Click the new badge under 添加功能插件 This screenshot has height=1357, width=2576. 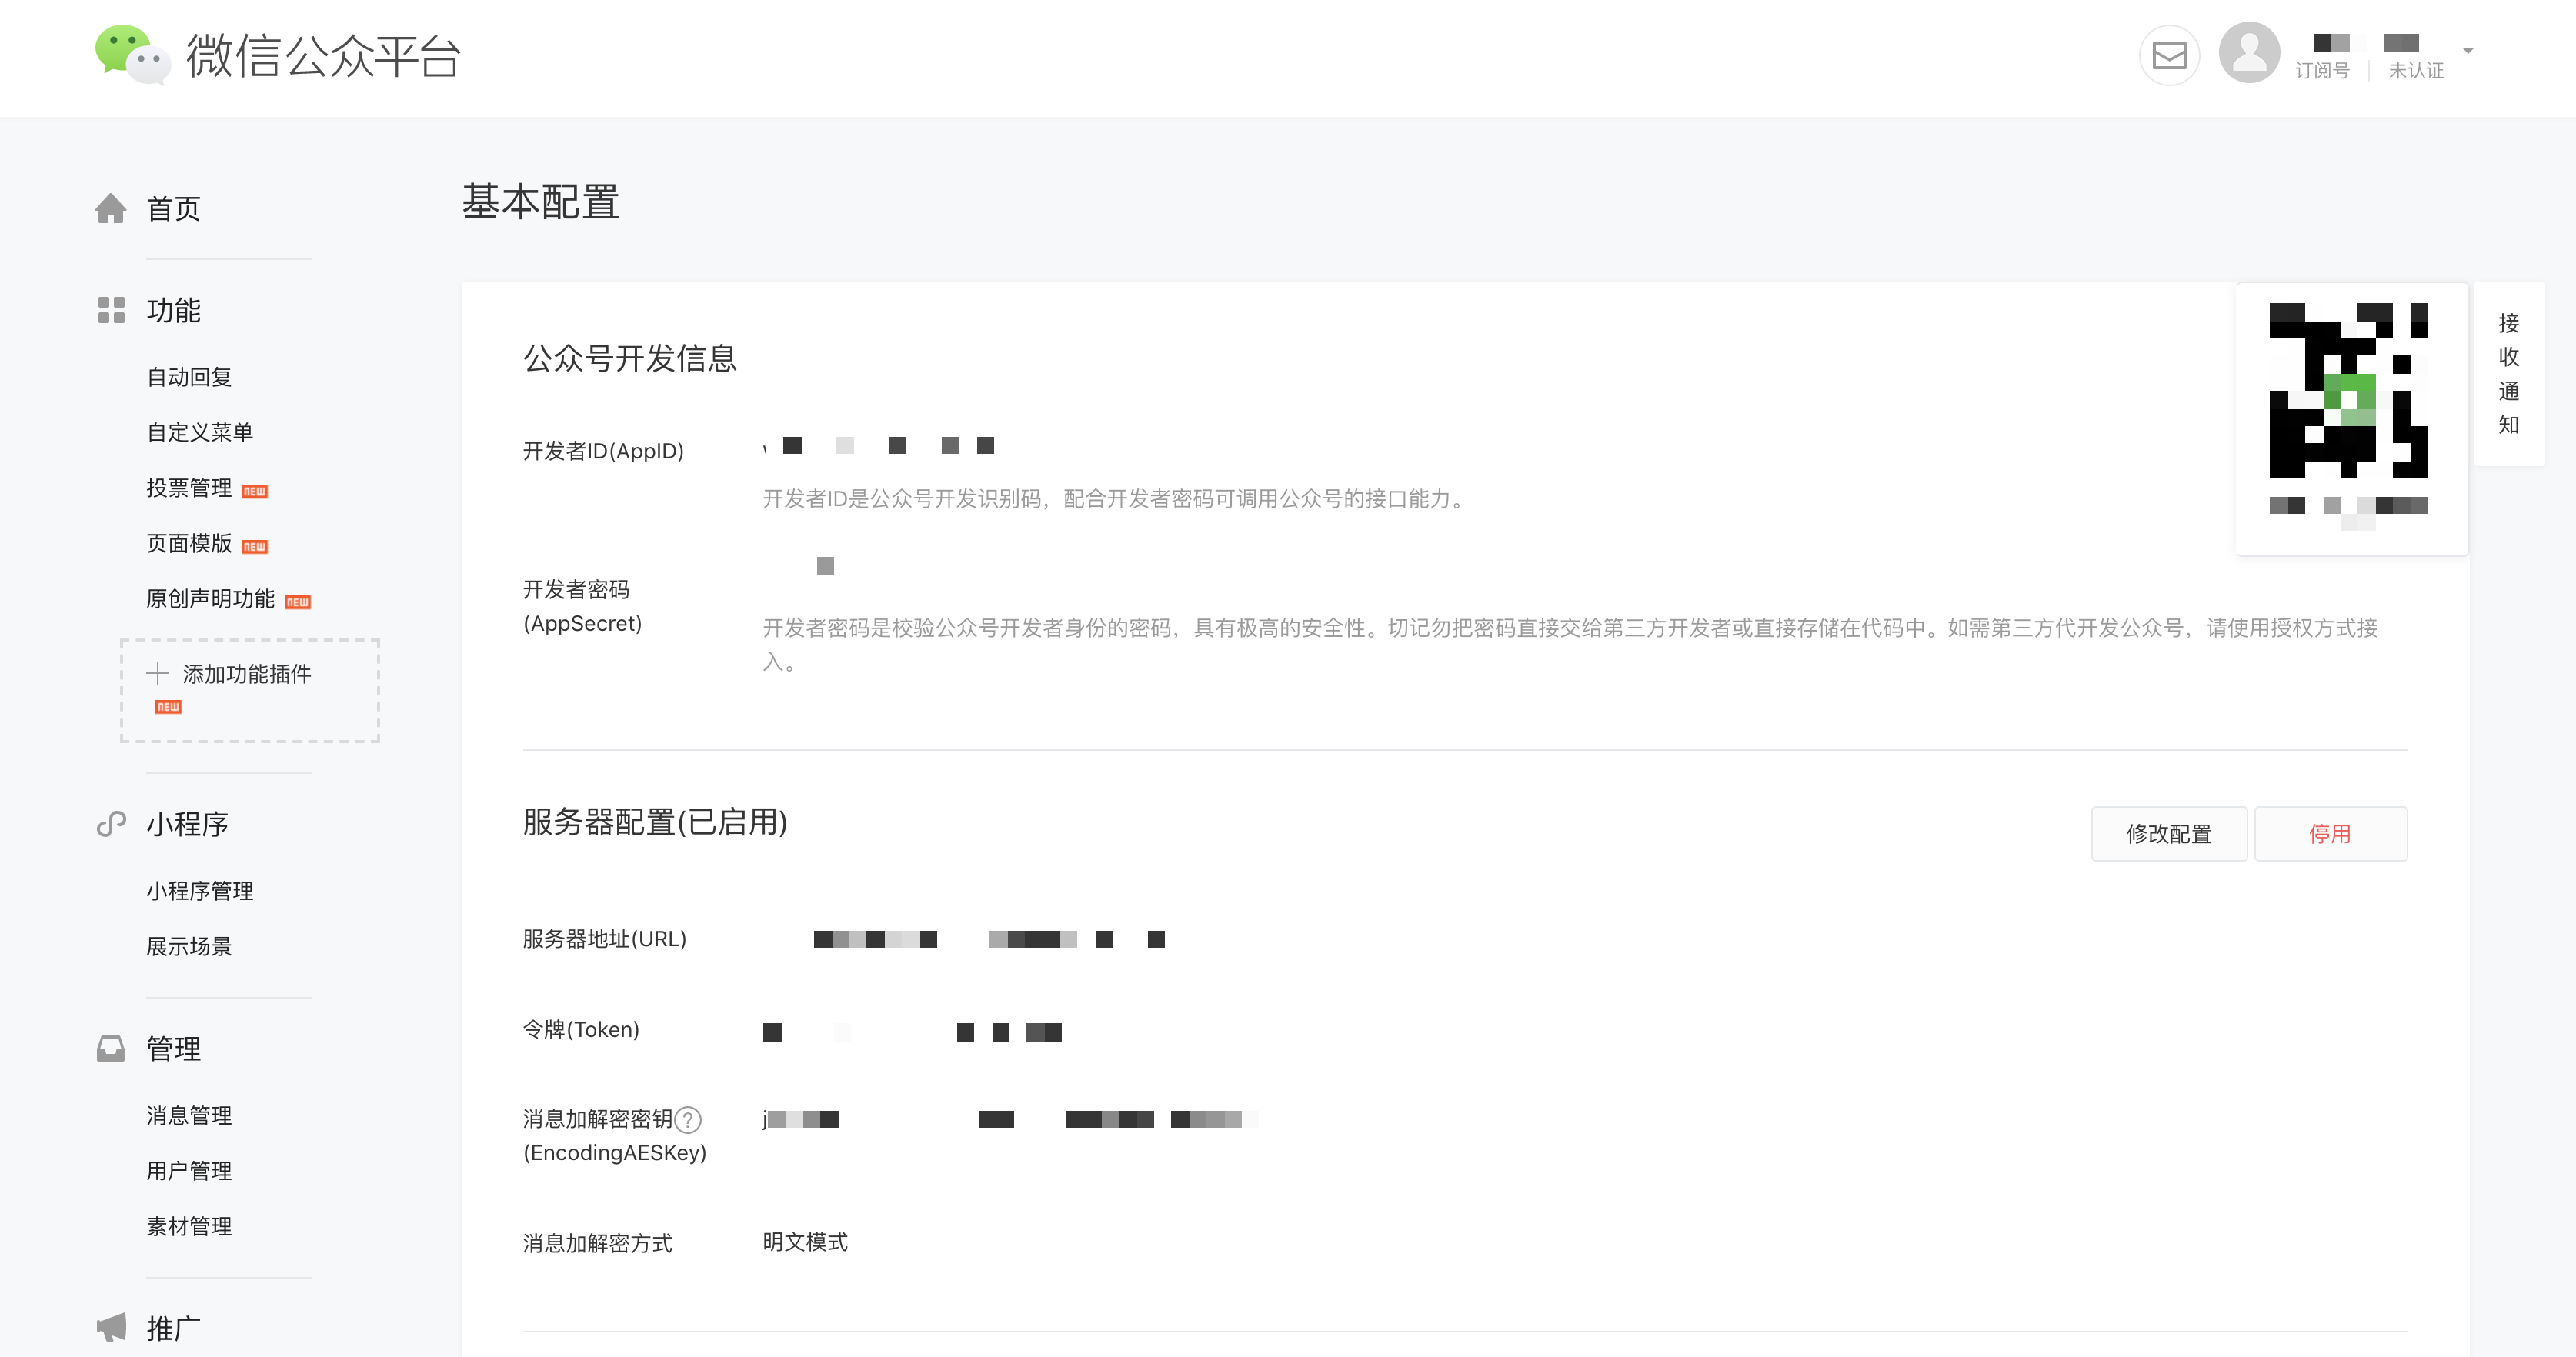[x=168, y=707]
